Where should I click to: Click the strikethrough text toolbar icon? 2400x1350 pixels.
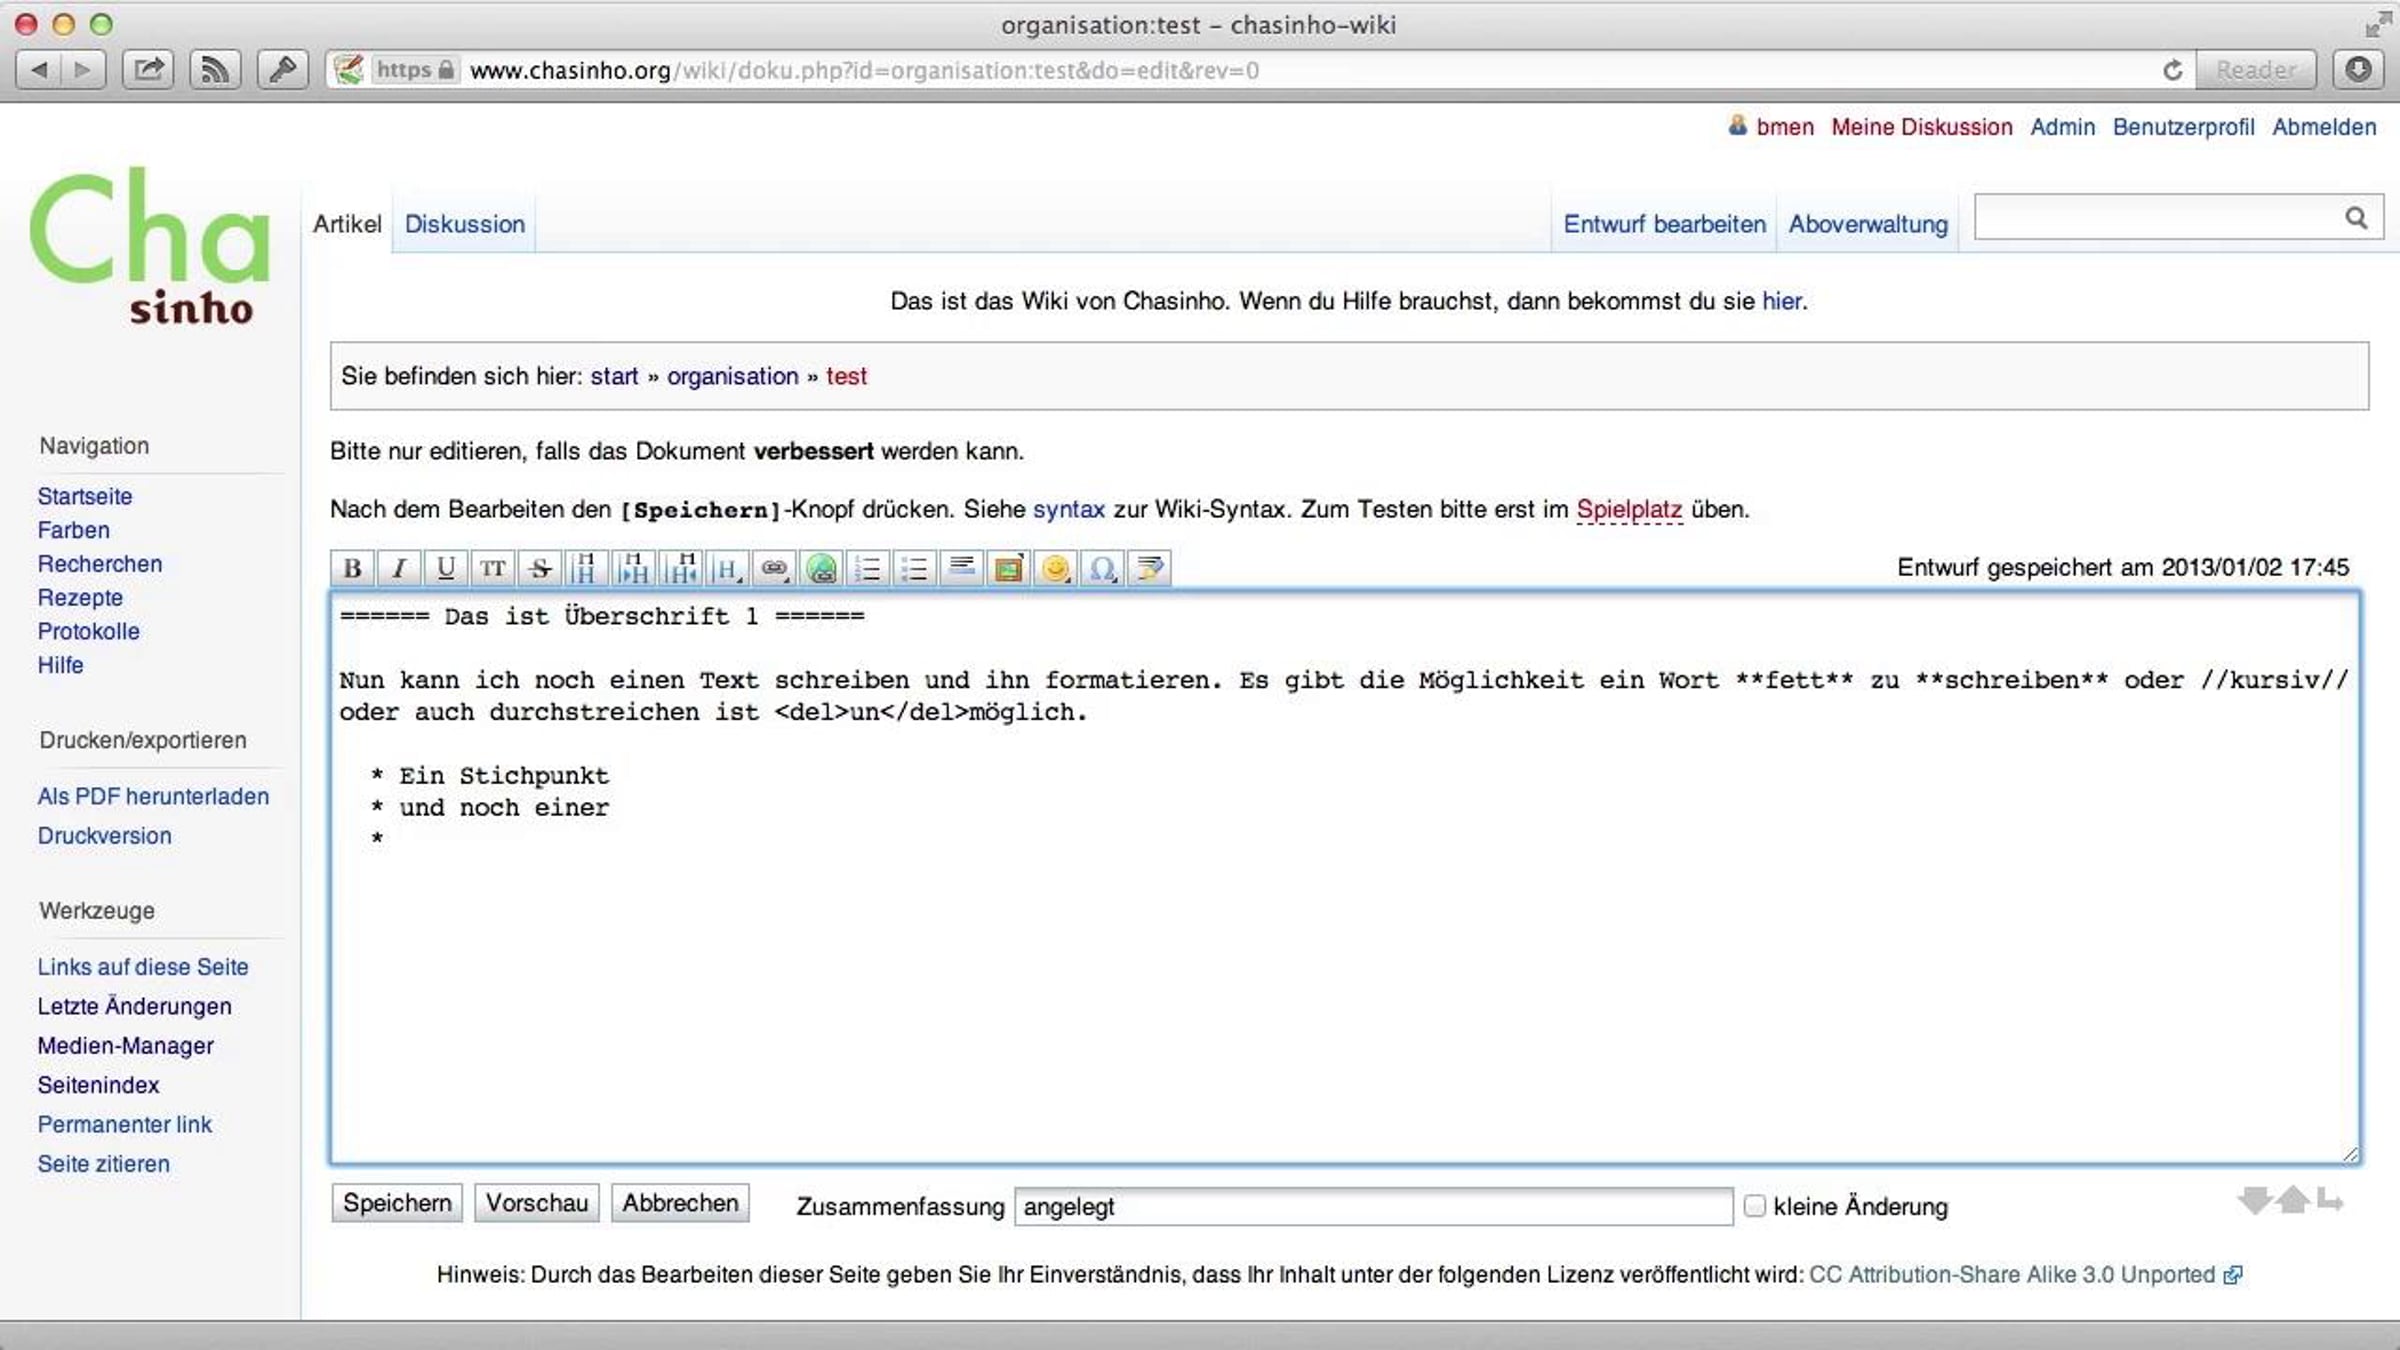click(540, 569)
